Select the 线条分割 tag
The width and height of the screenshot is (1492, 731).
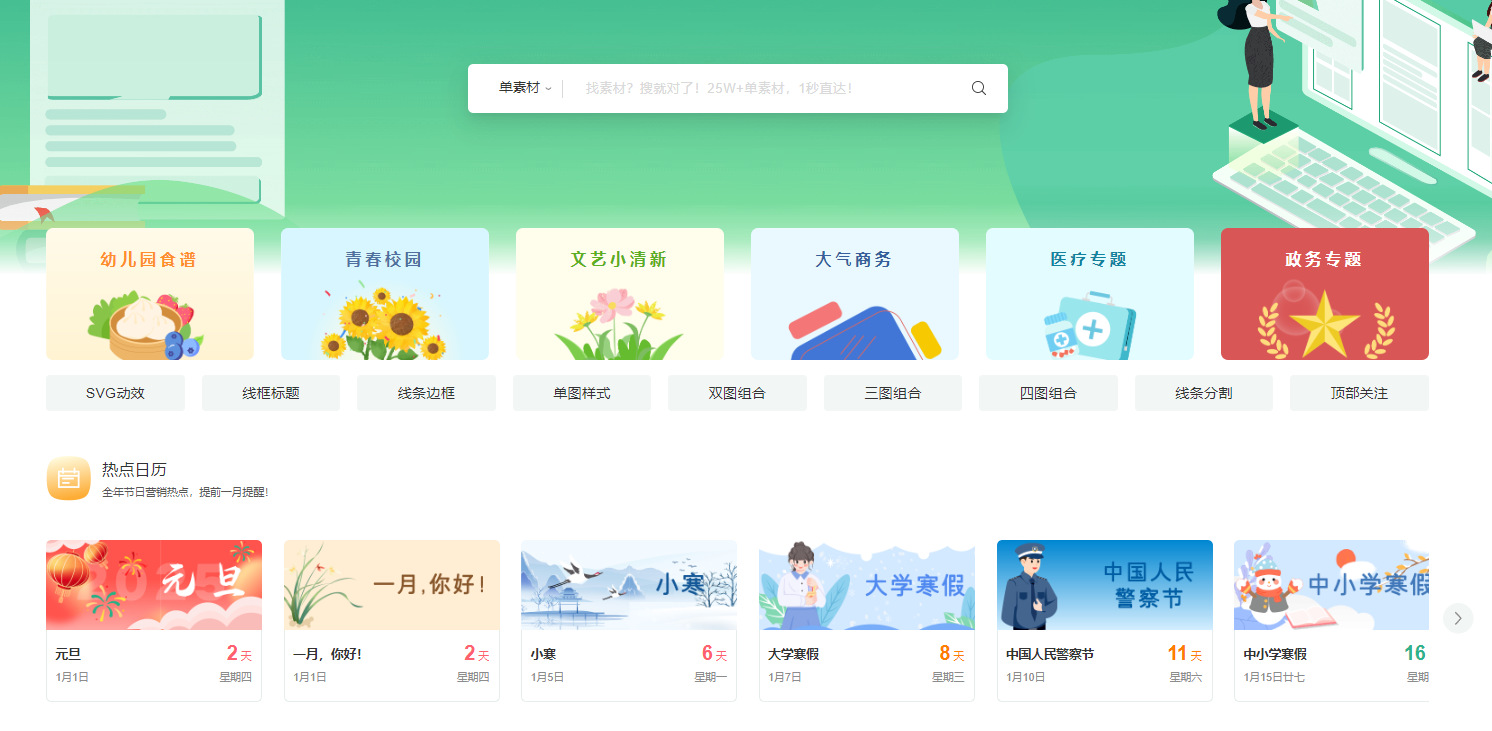coord(1204,393)
